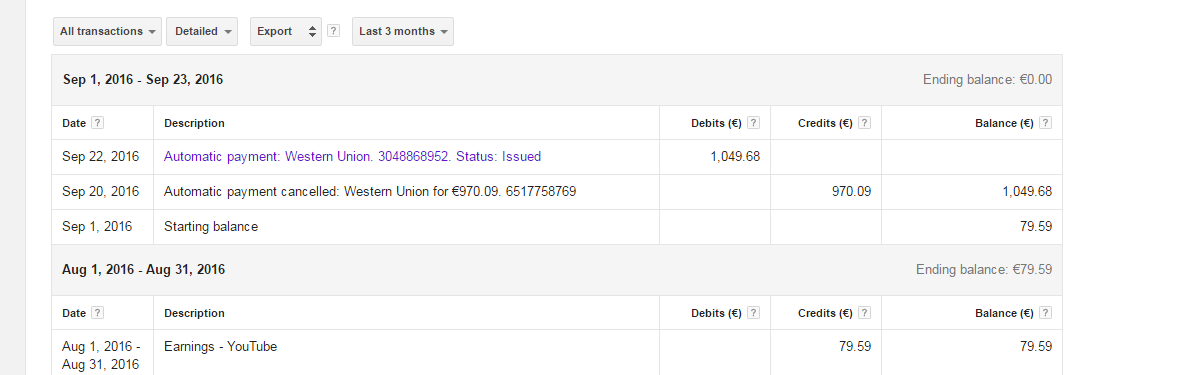Click help icon beside Balance (€) in August table
This screenshot has height=375, width=1195.
point(1046,312)
